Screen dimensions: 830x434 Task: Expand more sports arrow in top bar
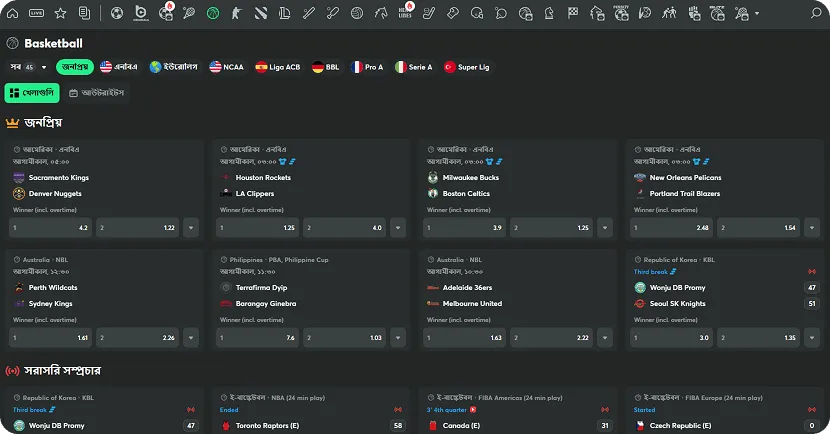coord(757,13)
